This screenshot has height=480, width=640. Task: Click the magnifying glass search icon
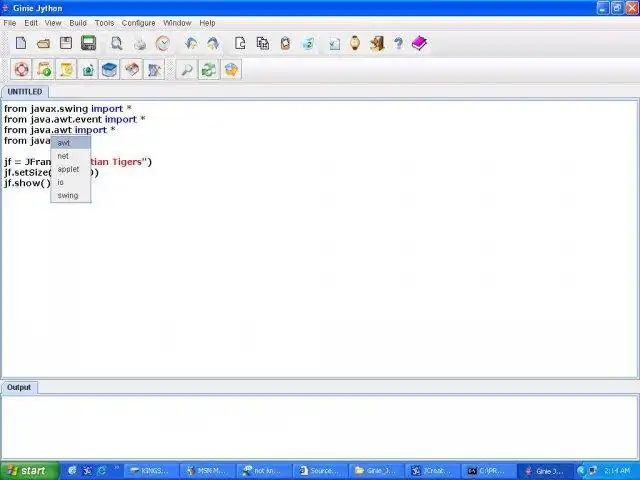pyautogui.click(x=187, y=69)
